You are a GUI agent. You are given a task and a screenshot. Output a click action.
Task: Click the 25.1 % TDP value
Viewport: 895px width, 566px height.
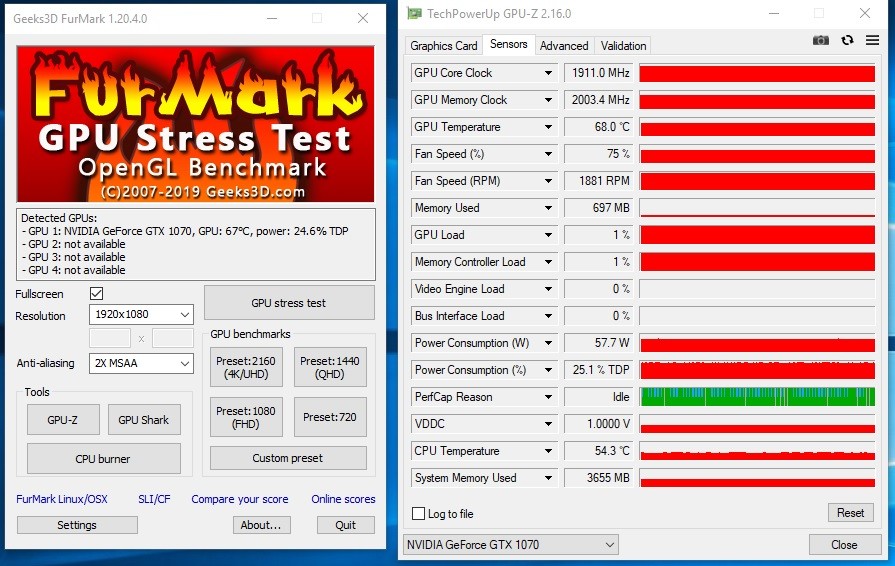tap(599, 370)
